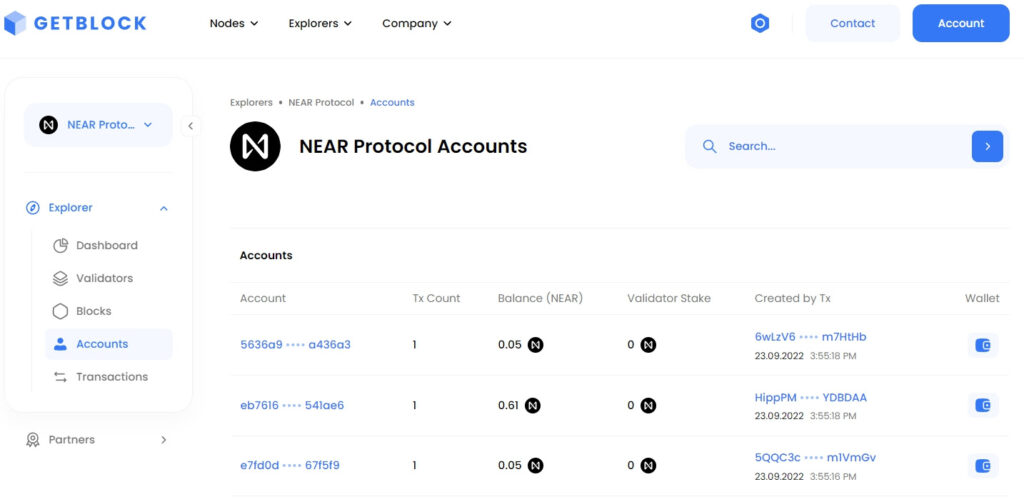
Task: Click the large NEAR Protocol logo icon
Action: point(255,146)
